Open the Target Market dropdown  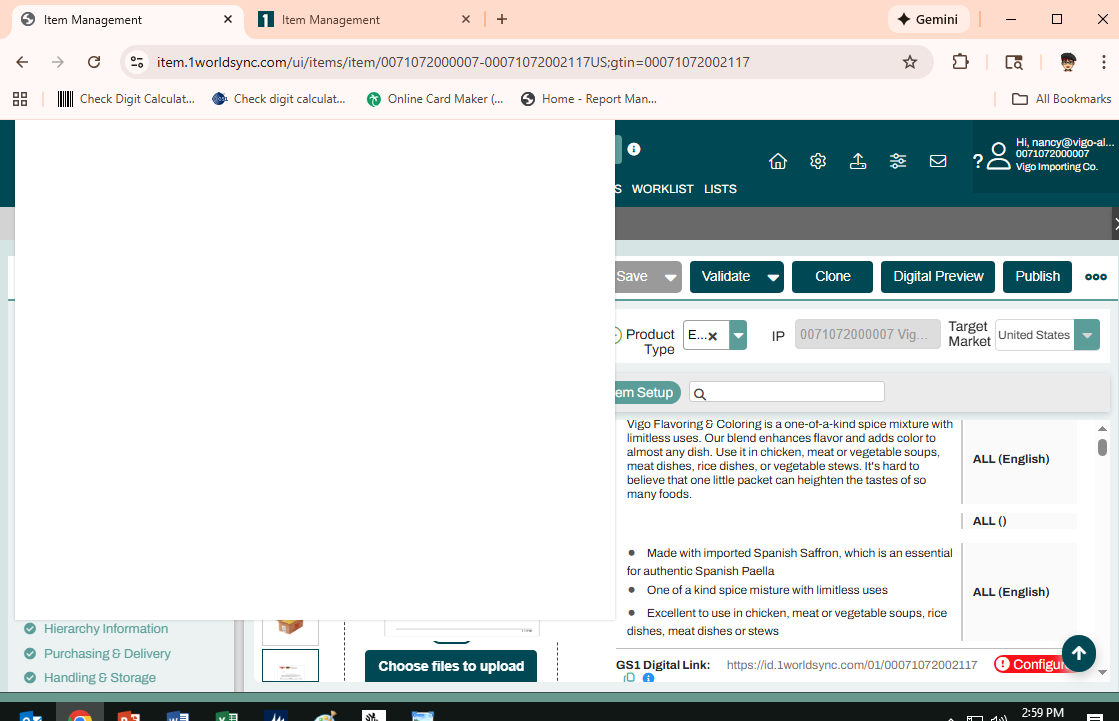1086,335
